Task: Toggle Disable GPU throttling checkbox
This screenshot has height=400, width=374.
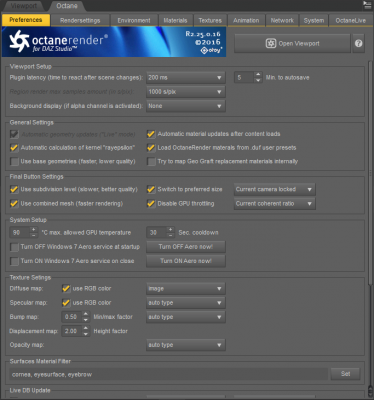Action: tap(151, 203)
